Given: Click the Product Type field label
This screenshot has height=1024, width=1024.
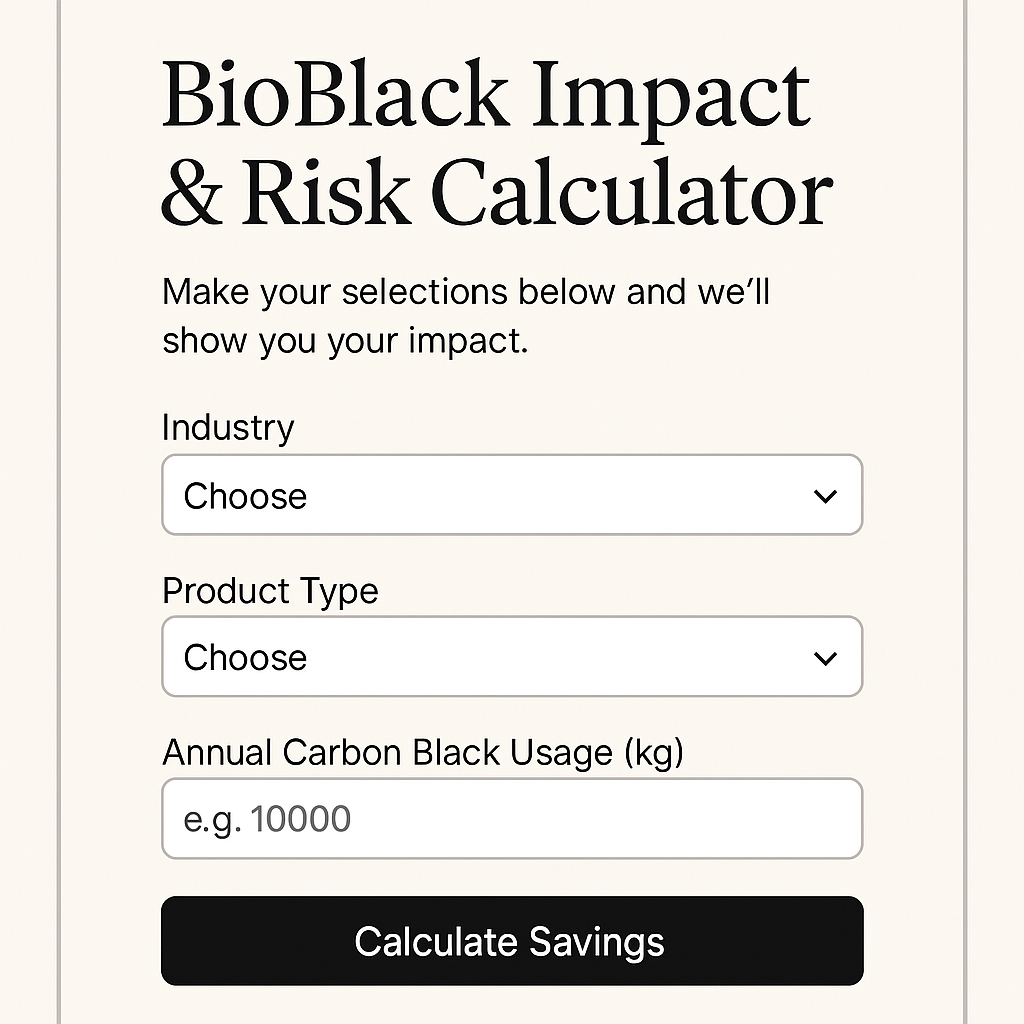Looking at the screenshot, I should (270, 591).
